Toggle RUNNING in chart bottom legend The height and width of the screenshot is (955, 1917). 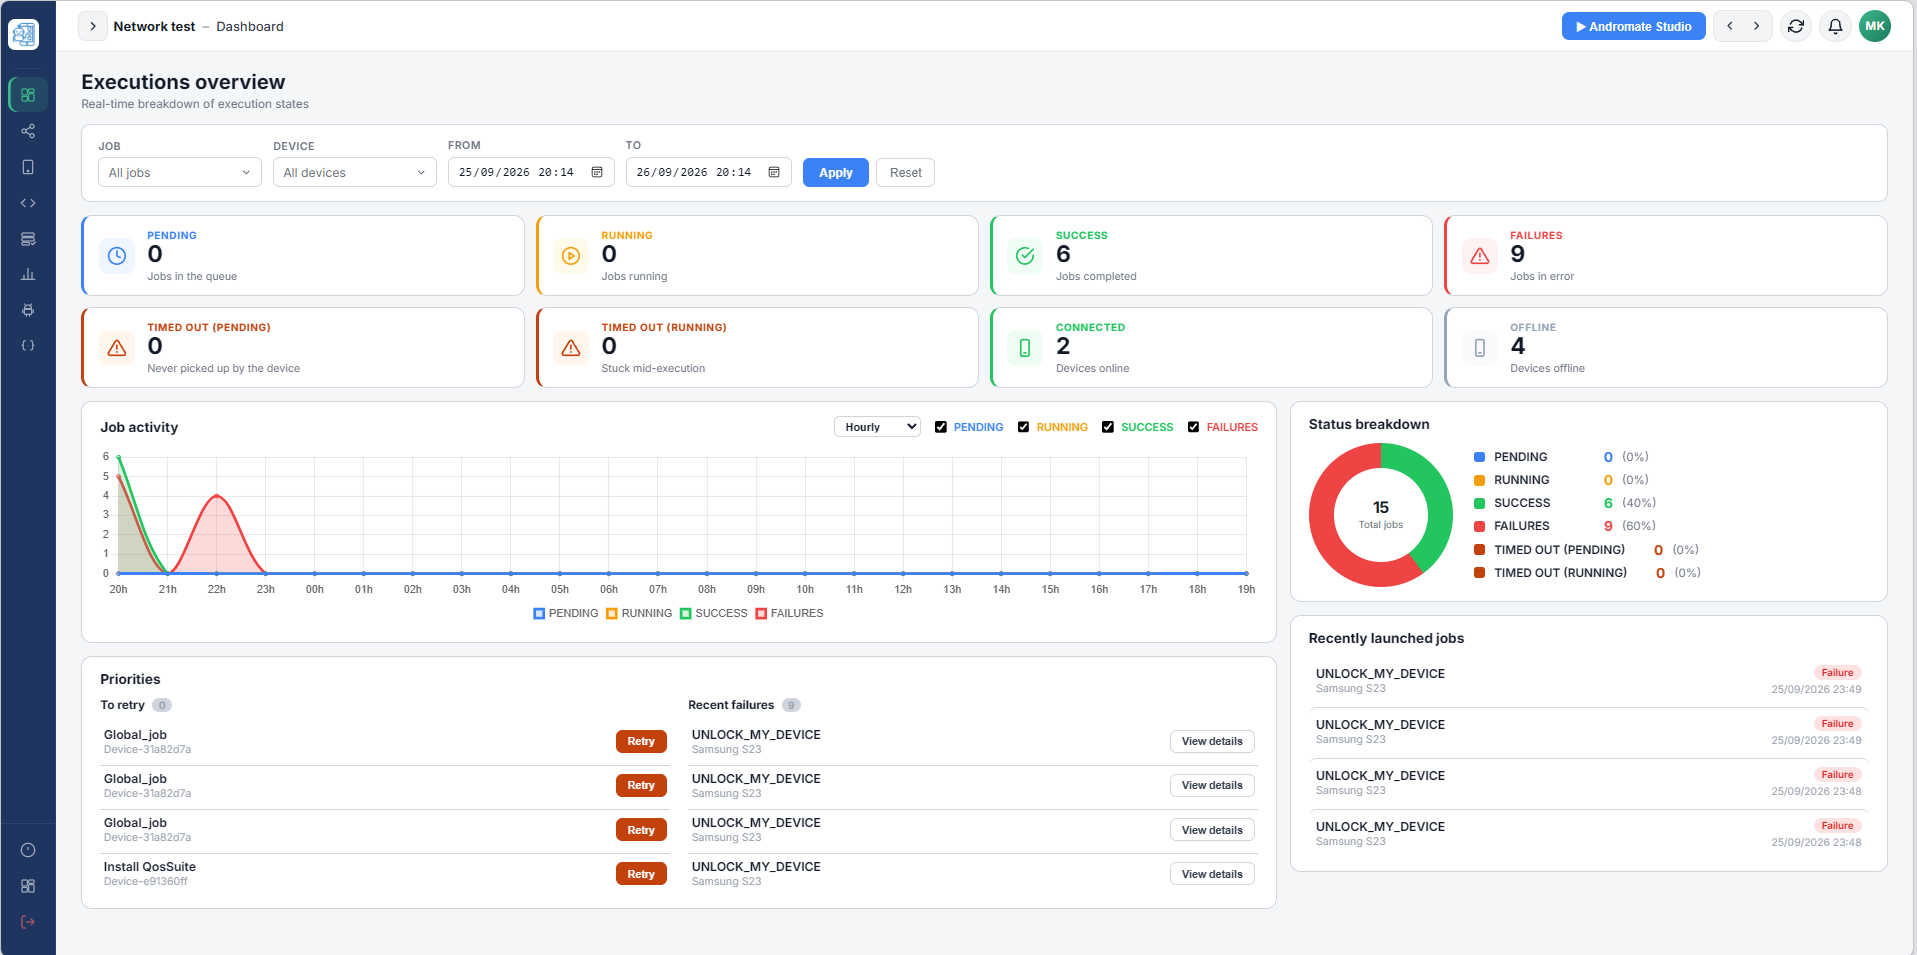pos(639,613)
